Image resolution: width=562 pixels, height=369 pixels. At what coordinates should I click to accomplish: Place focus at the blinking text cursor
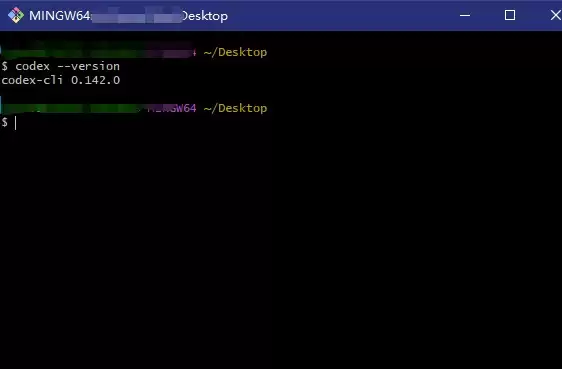click(x=15, y=123)
